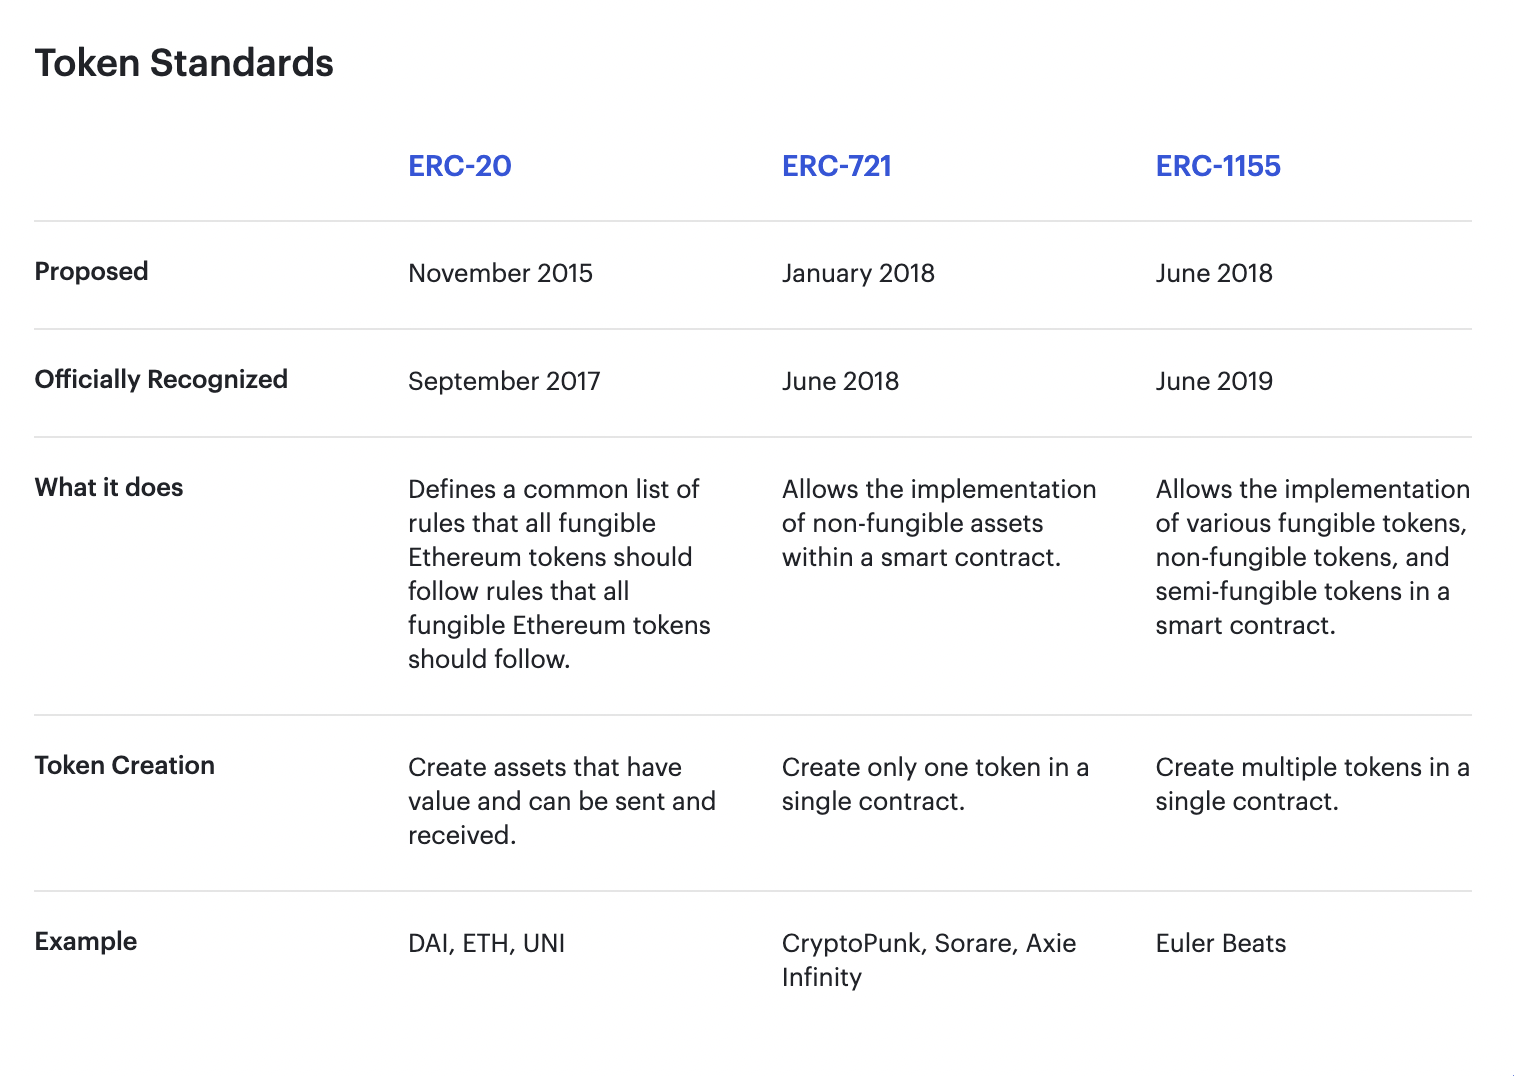1514x1076 pixels.
Task: Select the June 2019 recognized date
Action: click(x=1214, y=381)
